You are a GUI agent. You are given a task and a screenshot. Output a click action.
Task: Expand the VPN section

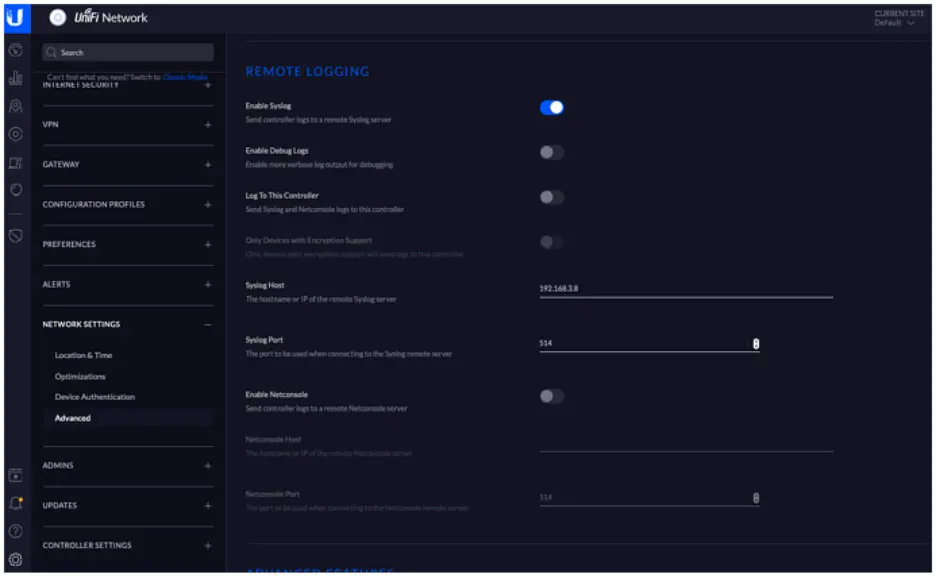tap(208, 125)
